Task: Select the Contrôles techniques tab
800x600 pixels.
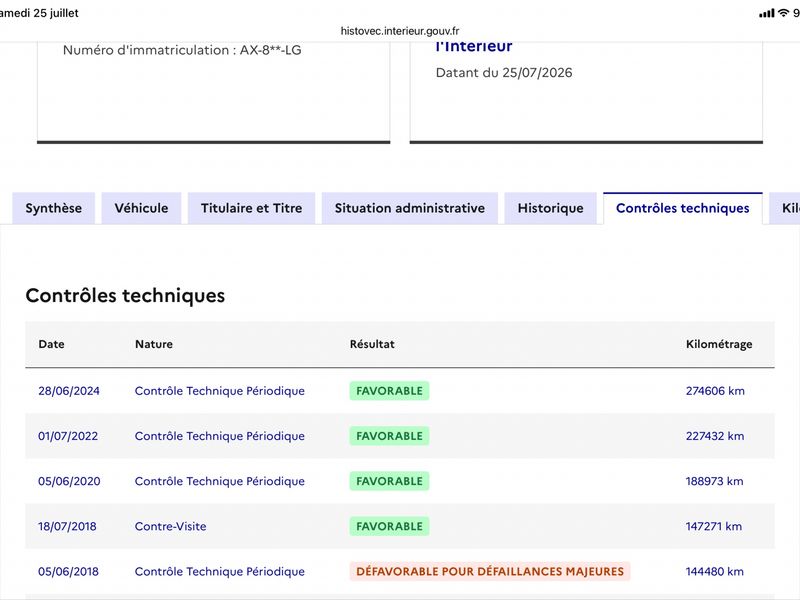Action: pyautogui.click(x=683, y=208)
